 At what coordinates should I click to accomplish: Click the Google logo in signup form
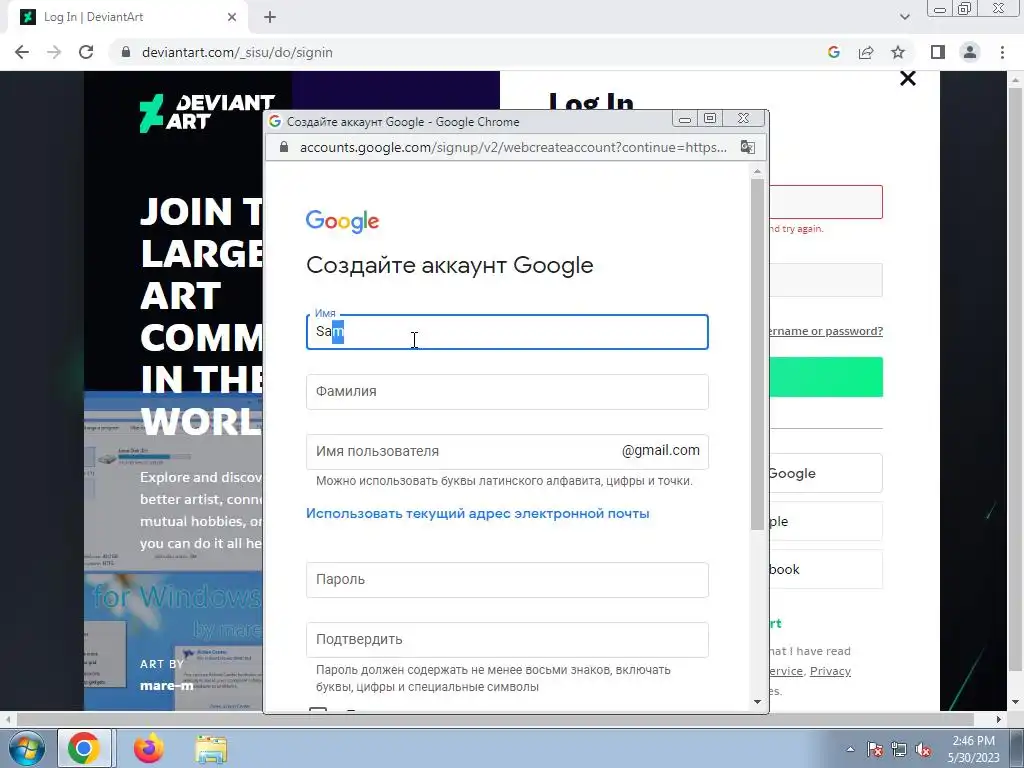click(x=342, y=221)
